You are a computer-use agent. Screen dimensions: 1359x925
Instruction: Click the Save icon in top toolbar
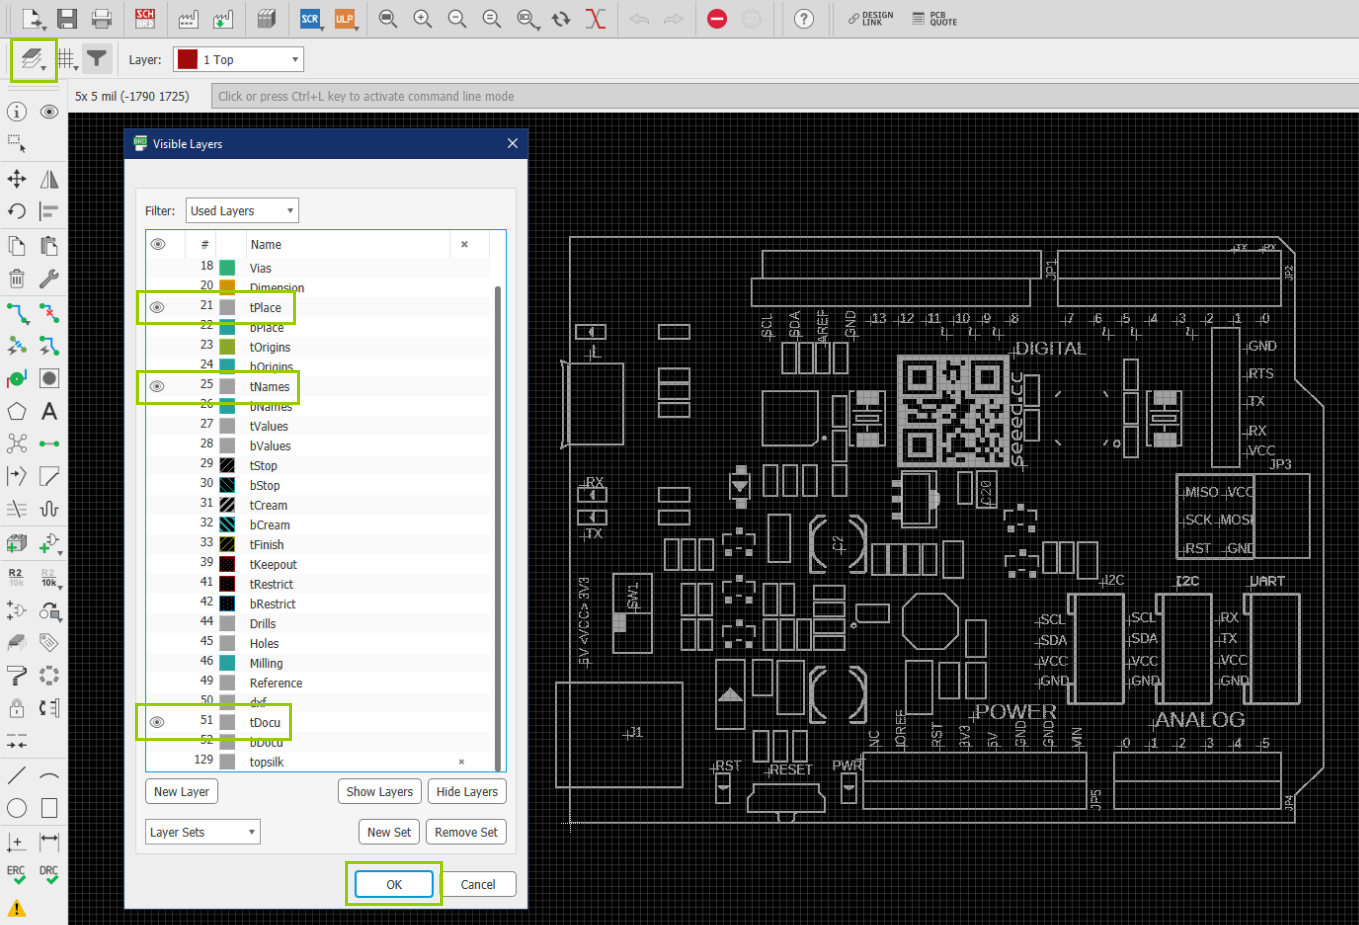pos(67,18)
